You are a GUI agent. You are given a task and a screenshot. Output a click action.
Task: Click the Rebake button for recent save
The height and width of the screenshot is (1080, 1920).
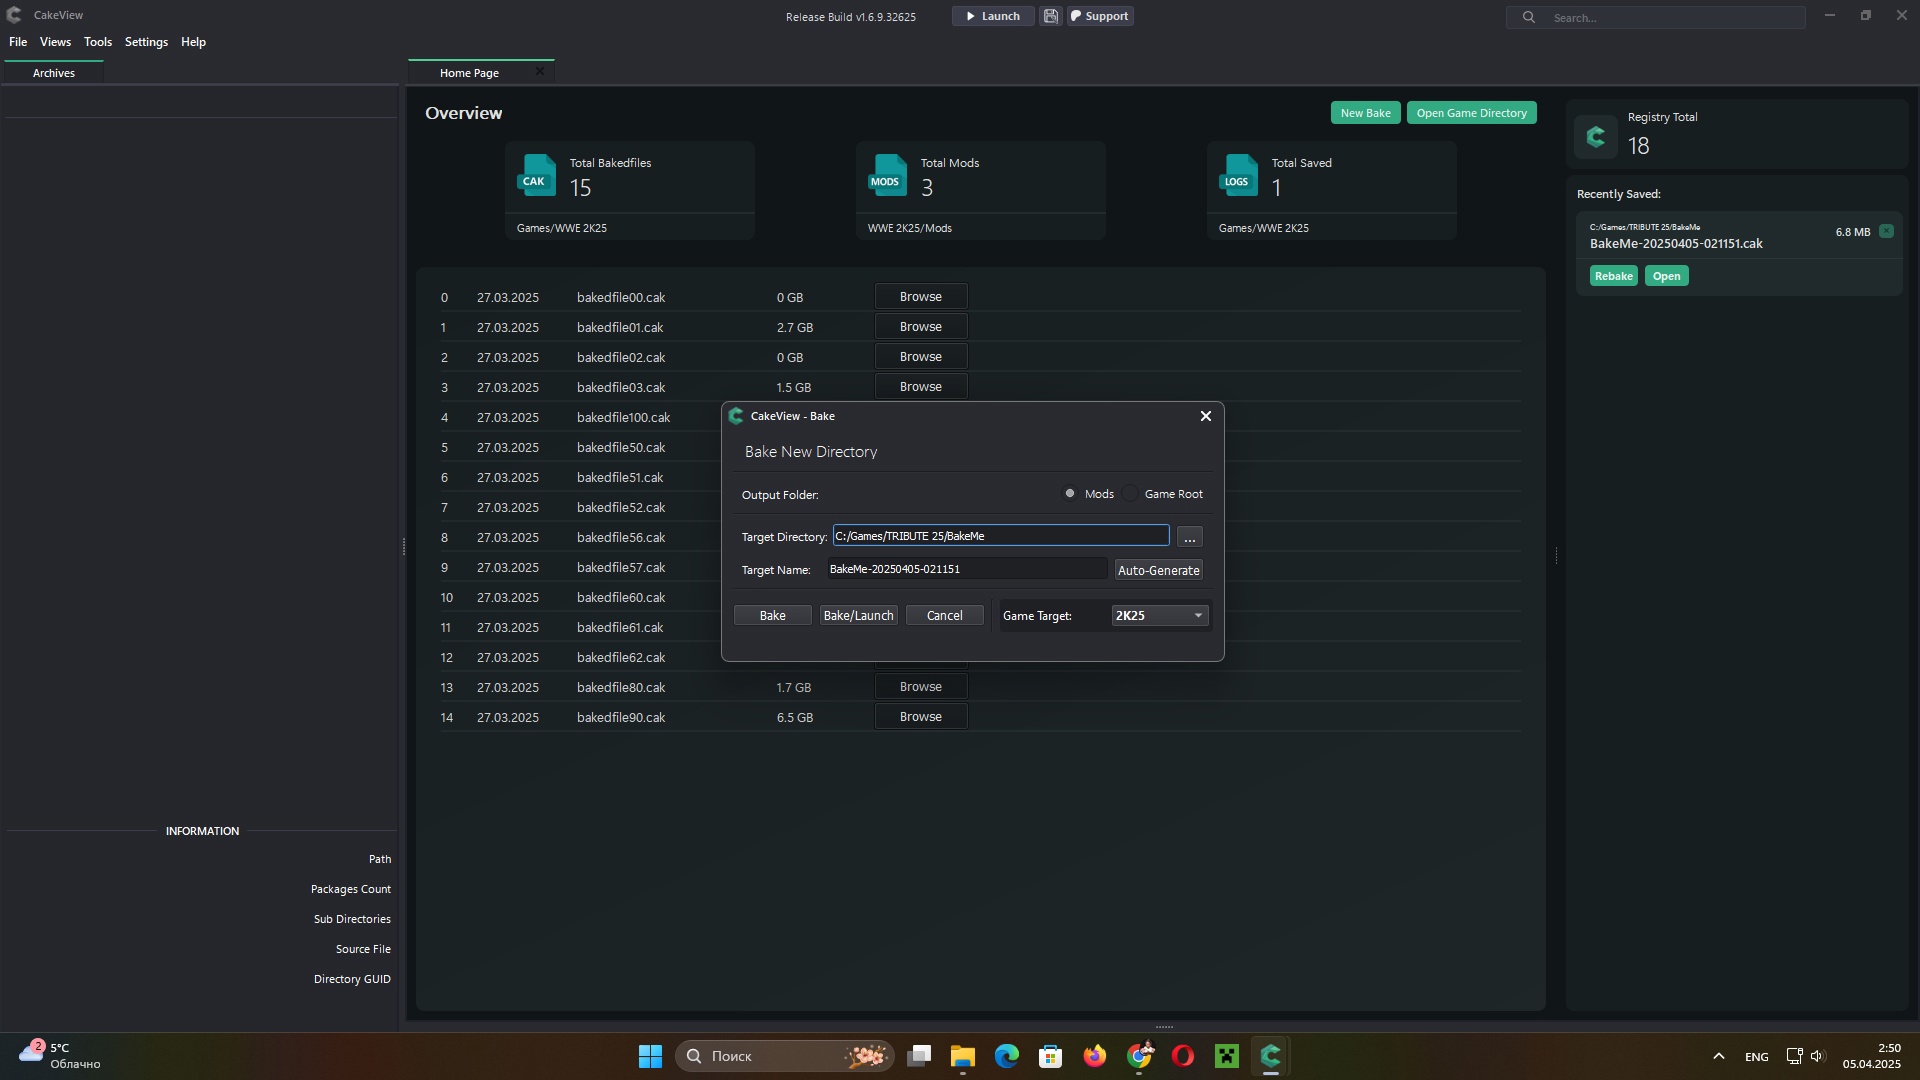[1613, 276]
